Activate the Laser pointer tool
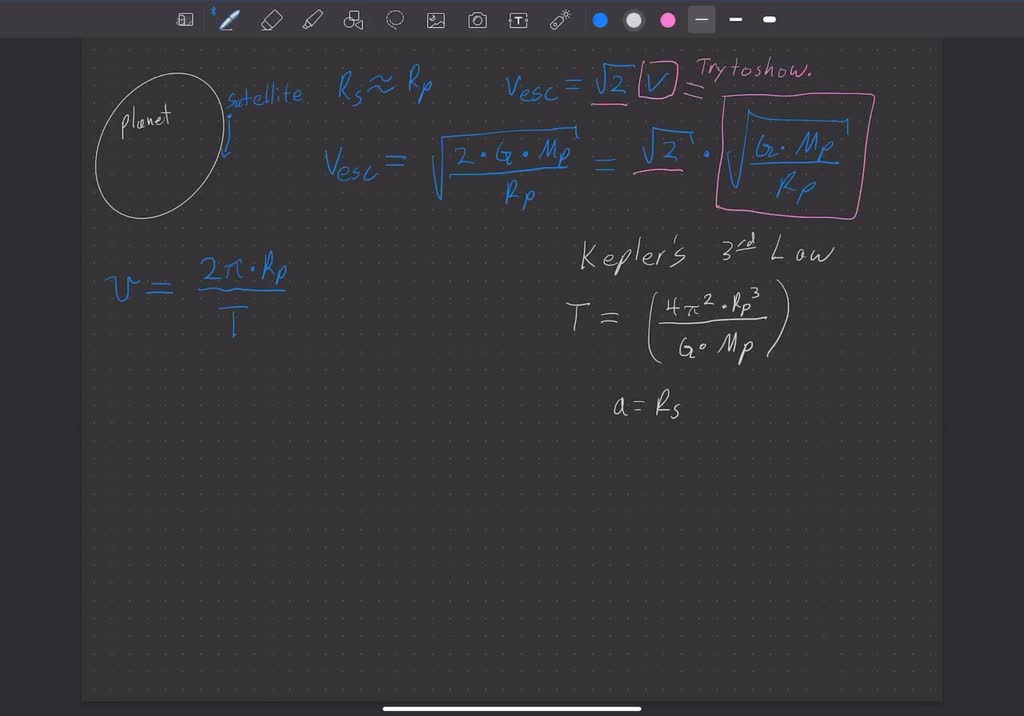 pos(560,20)
